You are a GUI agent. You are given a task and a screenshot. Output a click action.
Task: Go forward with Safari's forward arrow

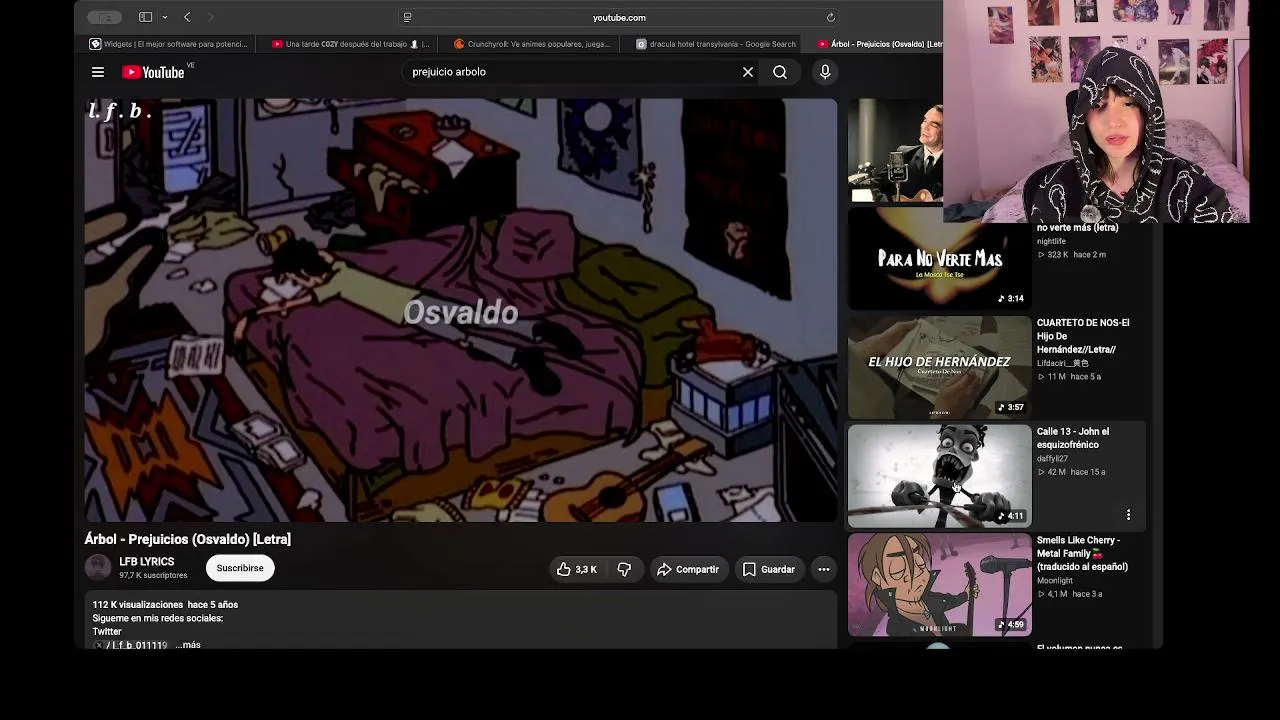pos(210,17)
